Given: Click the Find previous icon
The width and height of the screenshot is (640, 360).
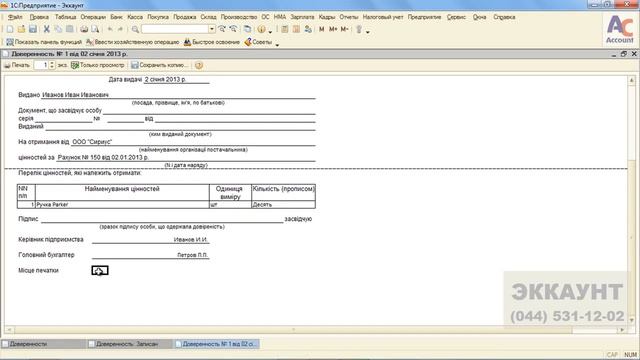Looking at the screenshot, I should pos(233,29).
